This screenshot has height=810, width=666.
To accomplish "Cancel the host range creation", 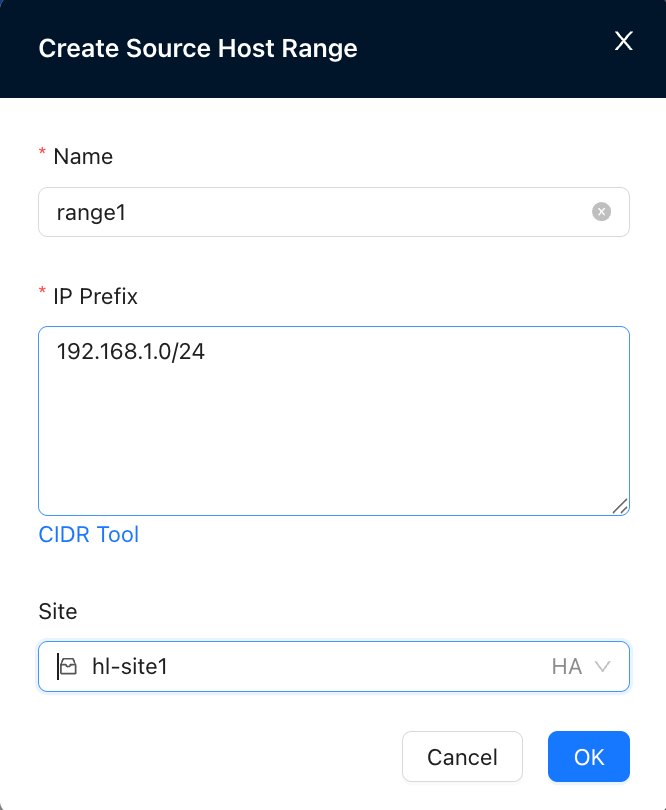I will click(462, 757).
